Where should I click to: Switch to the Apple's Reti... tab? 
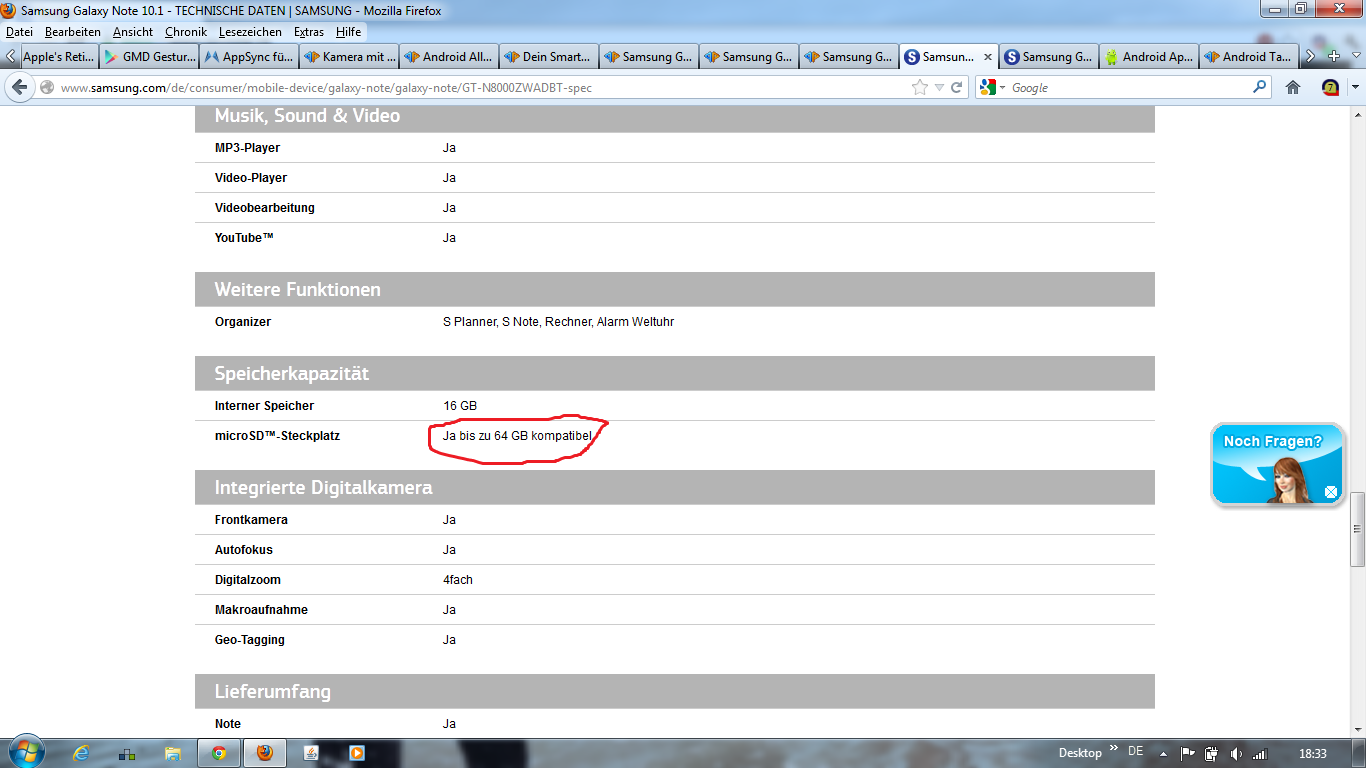[60, 57]
